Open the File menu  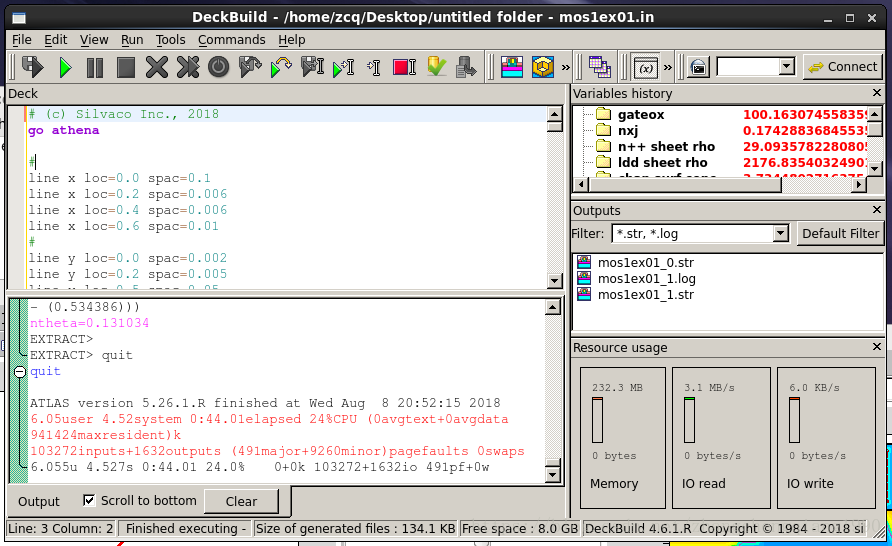point(22,40)
